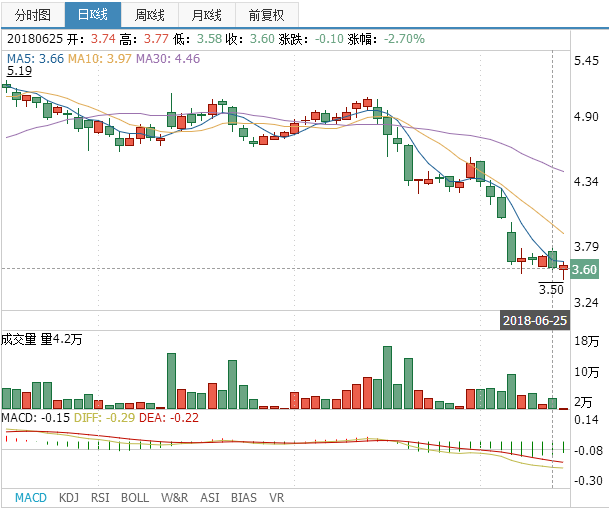Switch indicator to RSI
The image size is (609, 512).
coord(100,498)
